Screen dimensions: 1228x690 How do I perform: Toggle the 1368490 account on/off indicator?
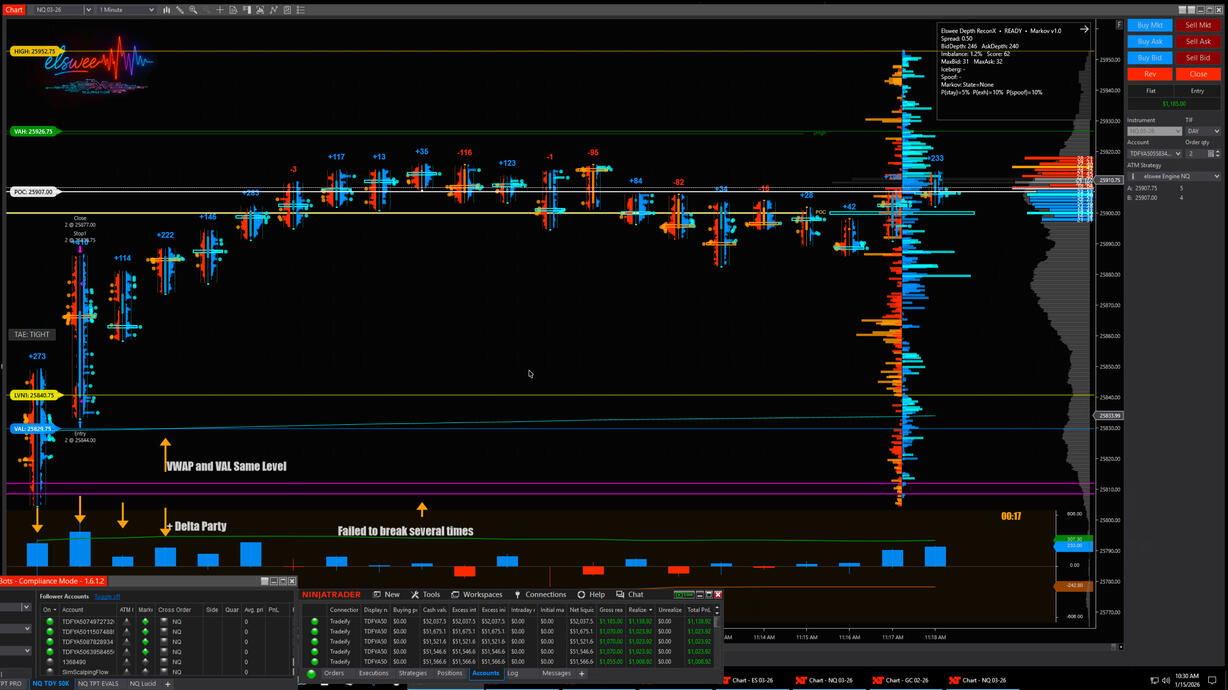[50, 662]
